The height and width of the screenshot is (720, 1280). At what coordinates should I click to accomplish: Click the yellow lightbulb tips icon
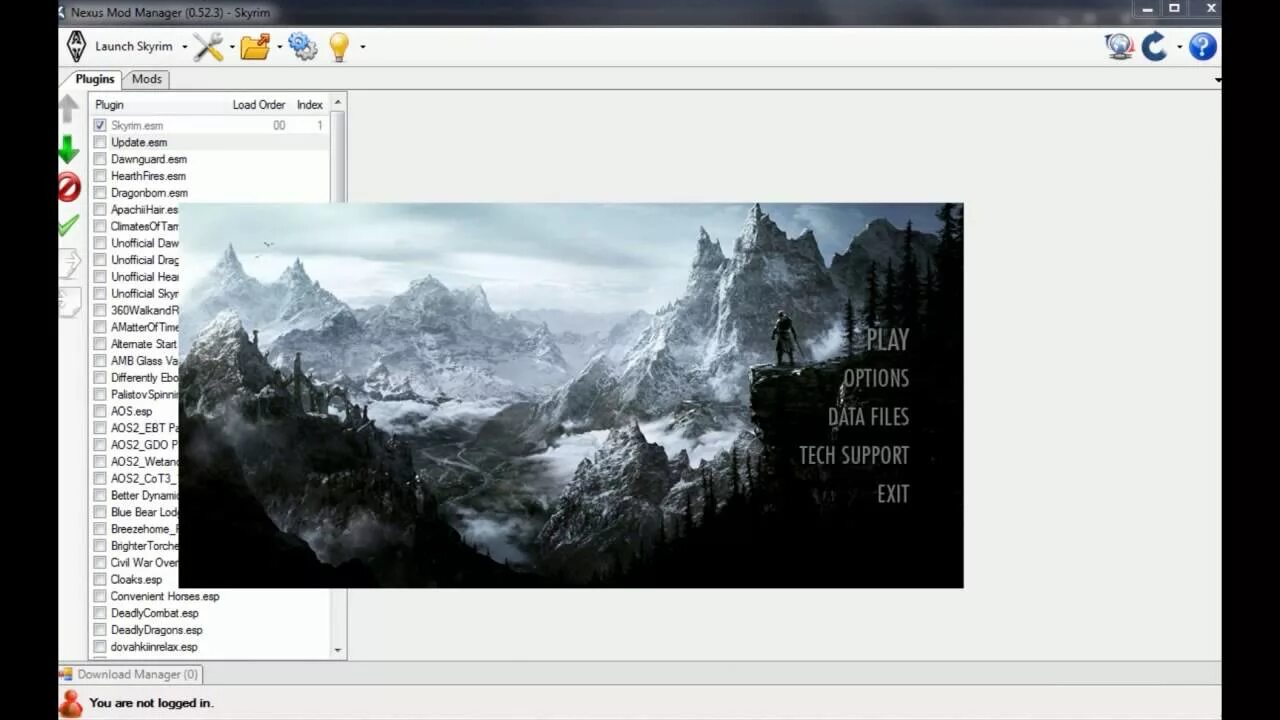click(339, 46)
